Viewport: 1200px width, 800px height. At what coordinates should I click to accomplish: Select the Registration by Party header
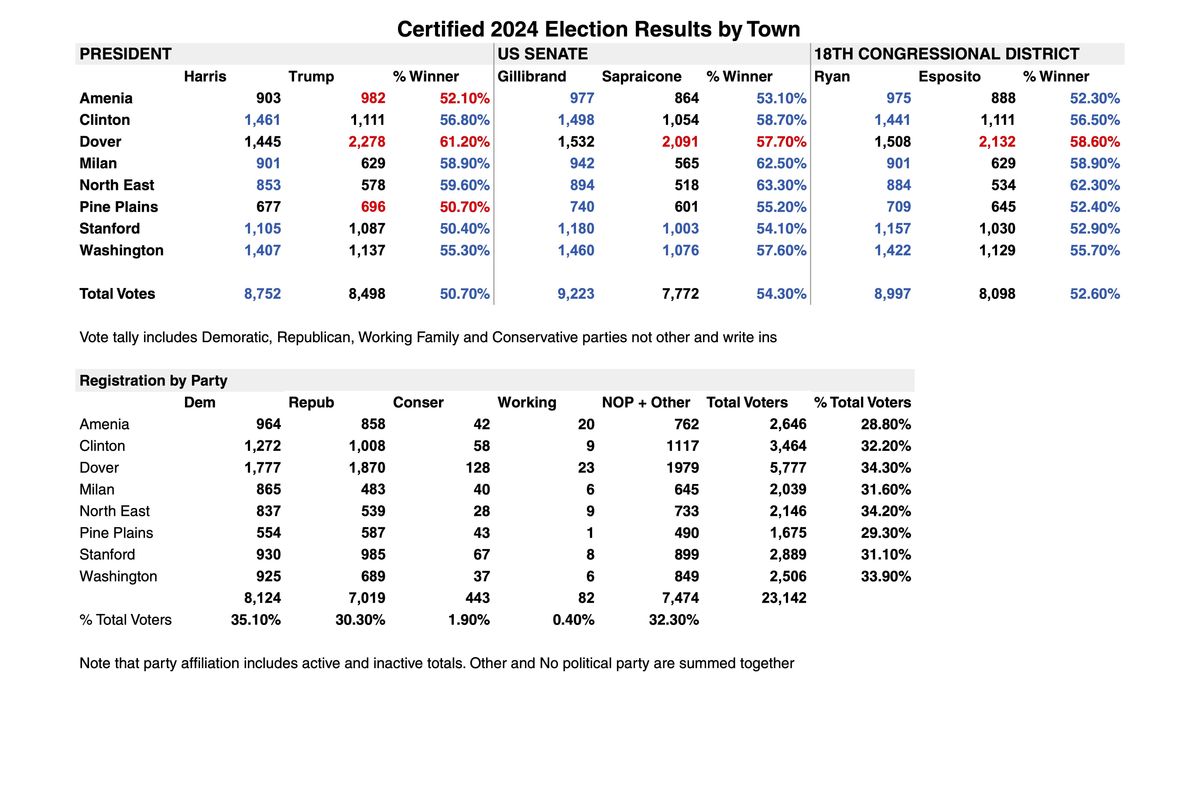tap(153, 380)
